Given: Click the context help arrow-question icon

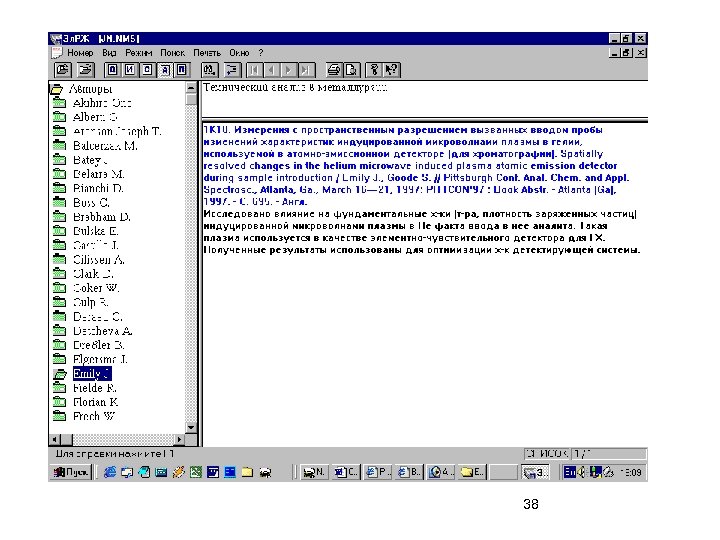Looking at the screenshot, I should tap(392, 70).
